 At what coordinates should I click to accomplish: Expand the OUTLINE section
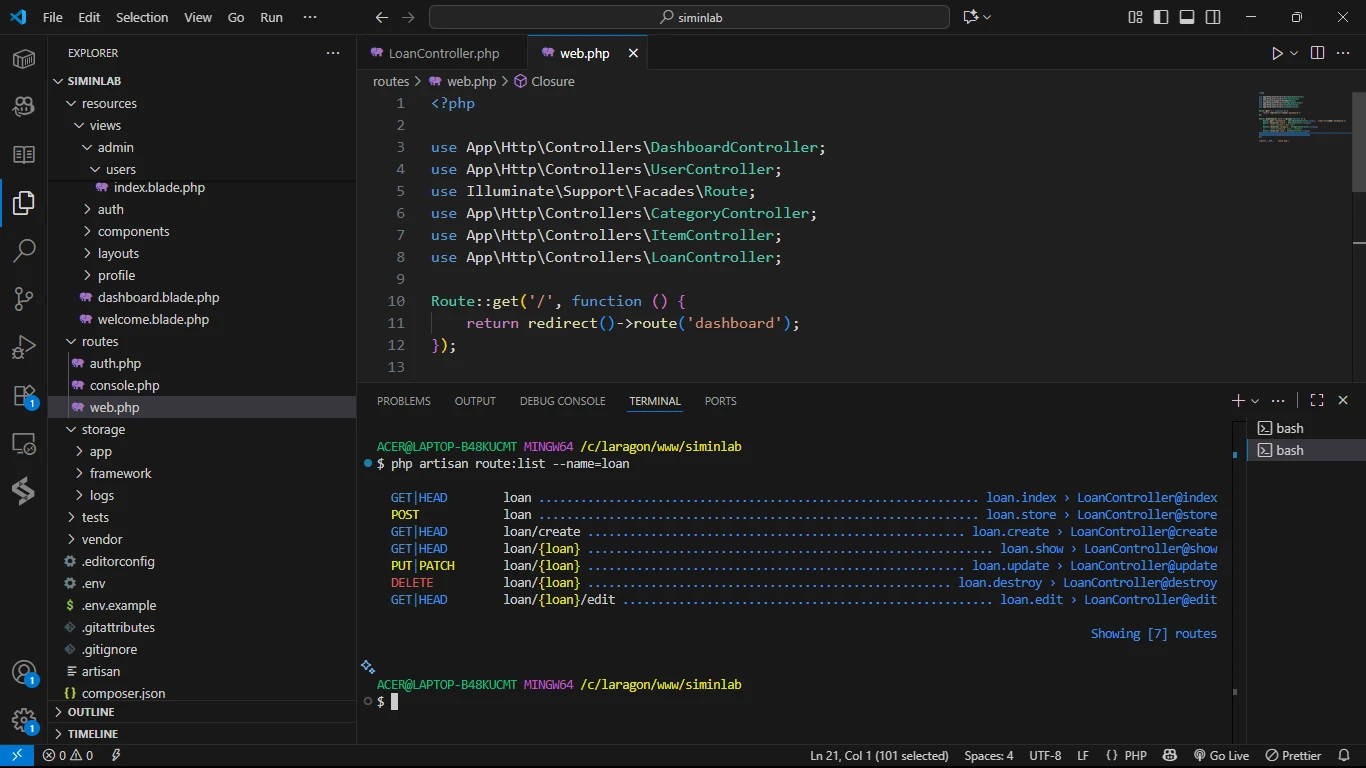[91, 712]
